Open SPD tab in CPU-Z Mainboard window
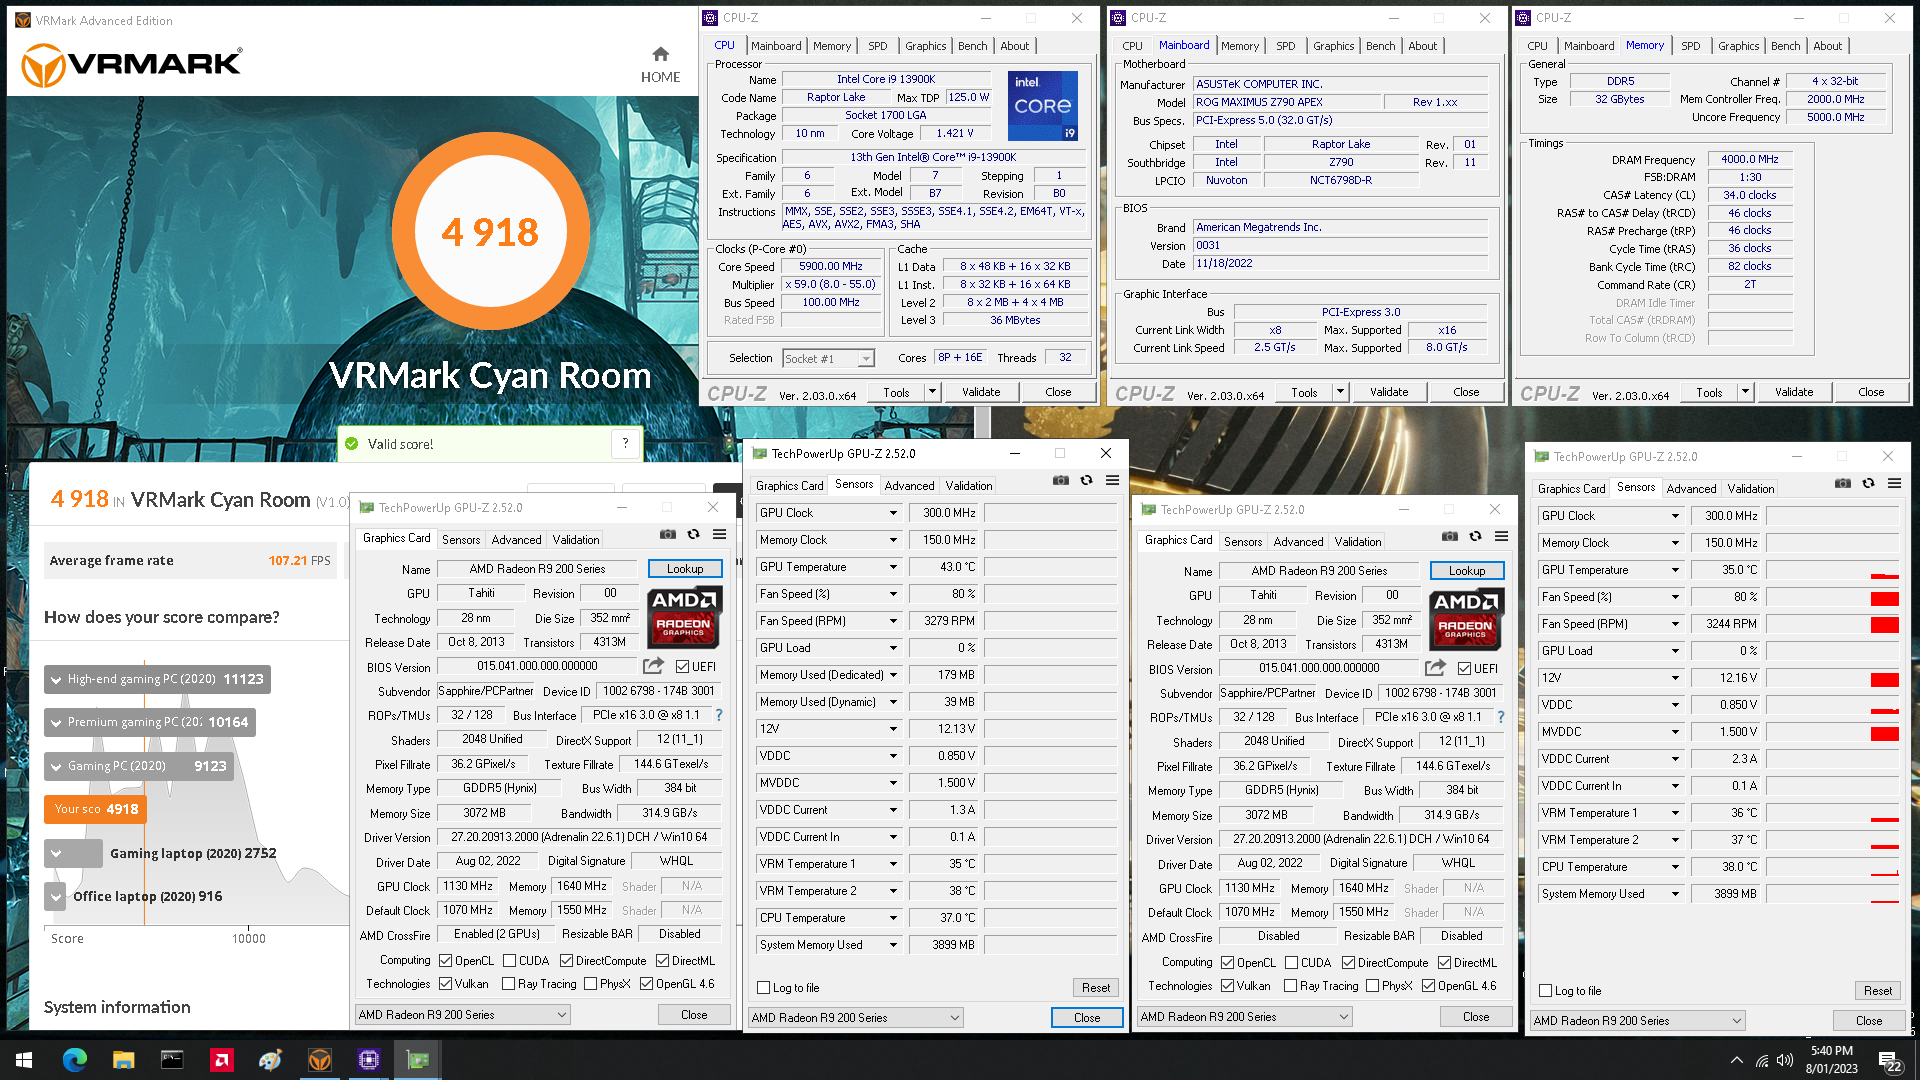This screenshot has width=1920, height=1080. [x=1285, y=46]
